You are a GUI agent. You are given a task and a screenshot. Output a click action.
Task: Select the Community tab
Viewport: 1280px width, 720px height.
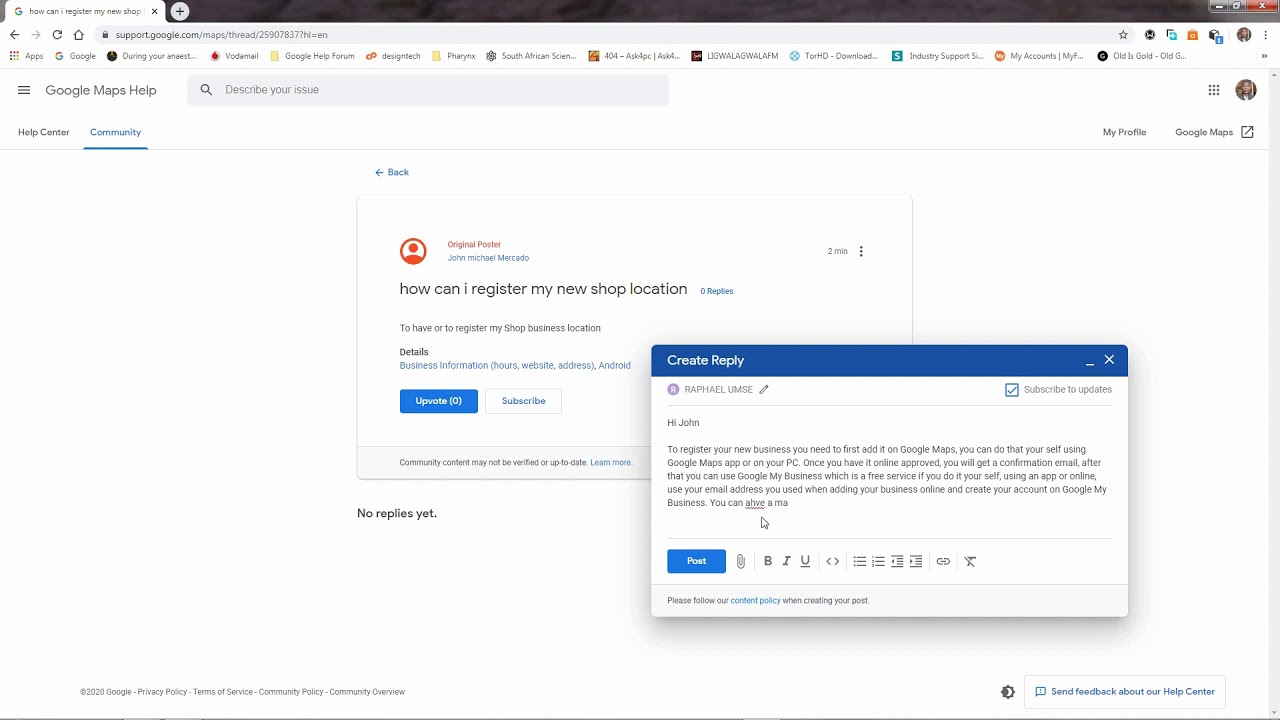[115, 132]
